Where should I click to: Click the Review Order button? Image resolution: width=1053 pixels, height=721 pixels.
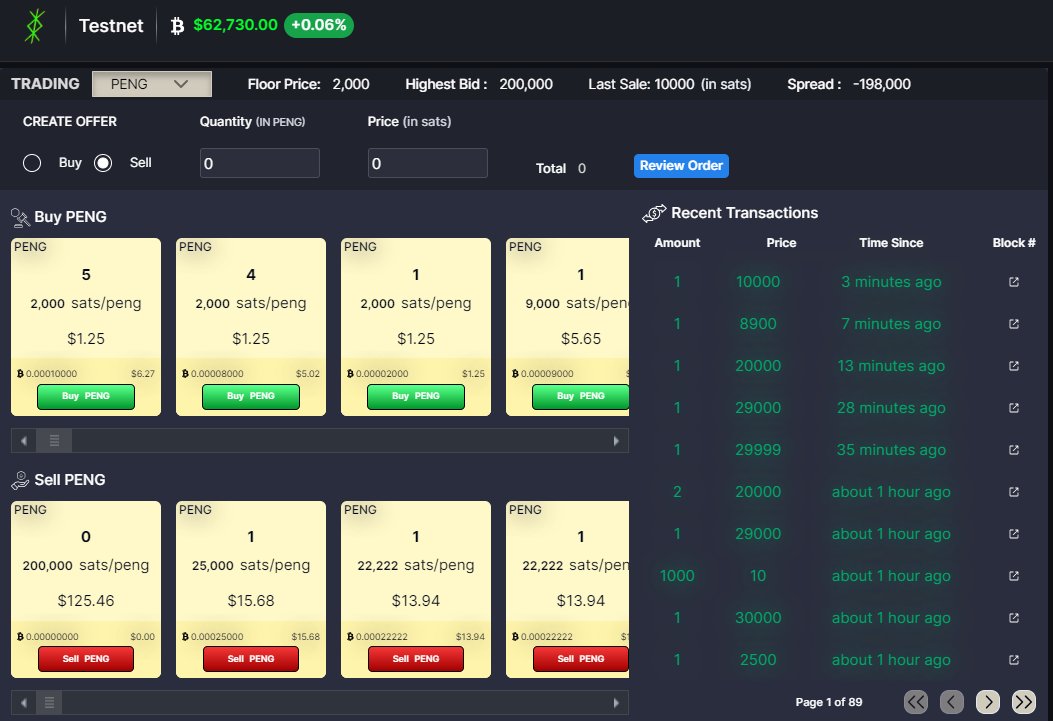tap(681, 166)
